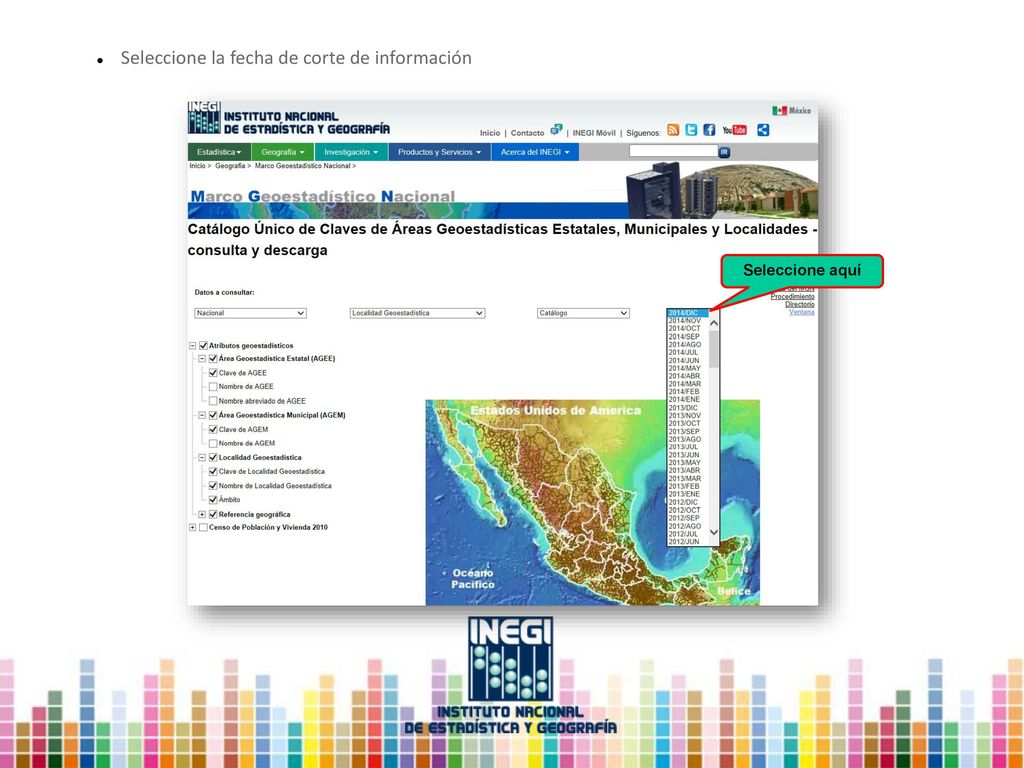Check Nombre abreviado de AGEE
Screen dimensions: 1024x768
tap(213, 401)
